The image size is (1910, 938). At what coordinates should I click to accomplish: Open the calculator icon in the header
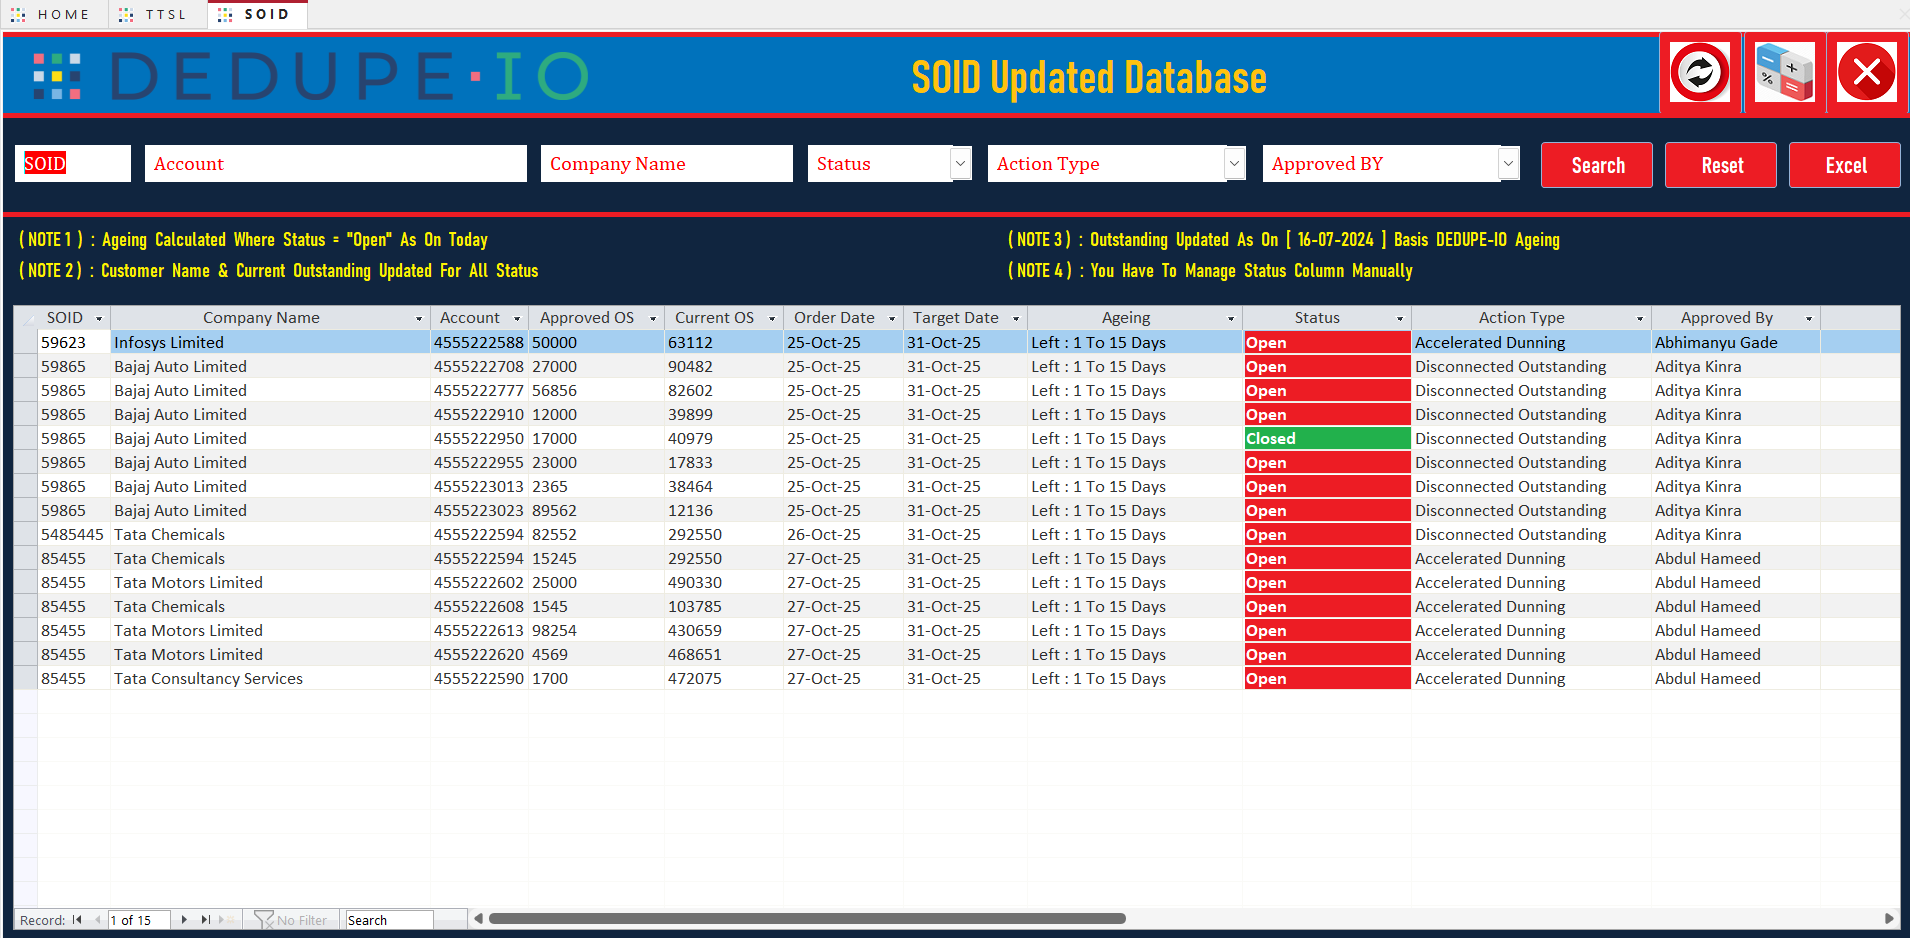point(1784,72)
